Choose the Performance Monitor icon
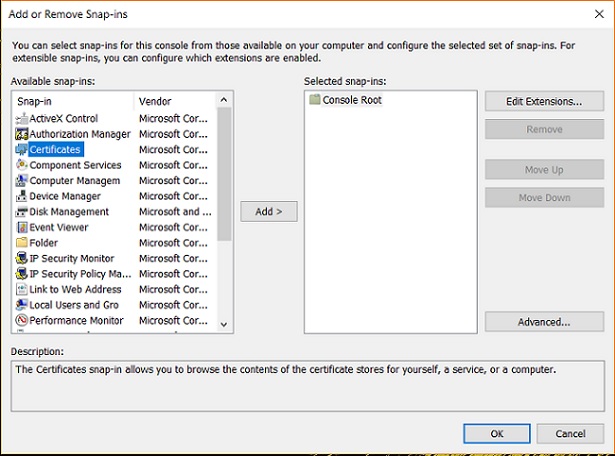615x456 pixels. [22, 320]
